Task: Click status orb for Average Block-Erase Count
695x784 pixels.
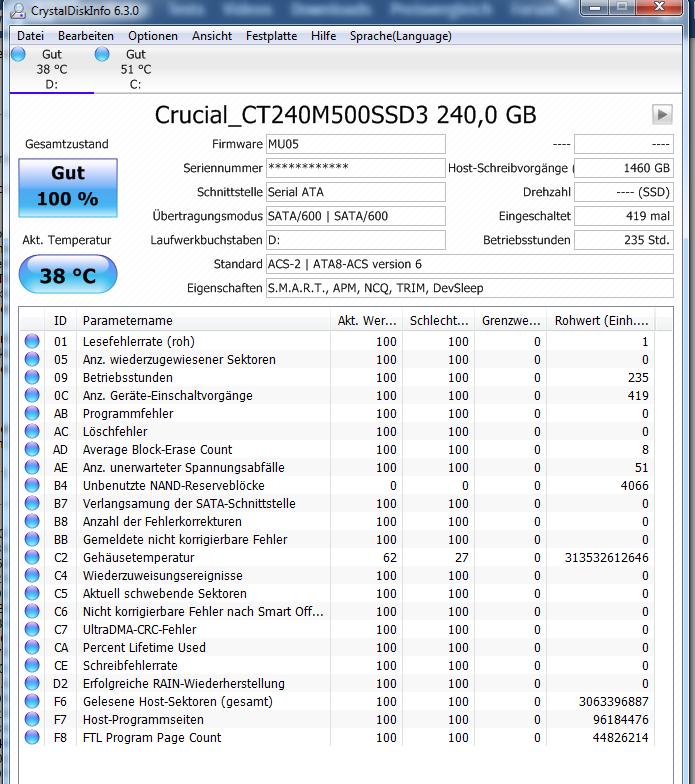Action: [32, 449]
